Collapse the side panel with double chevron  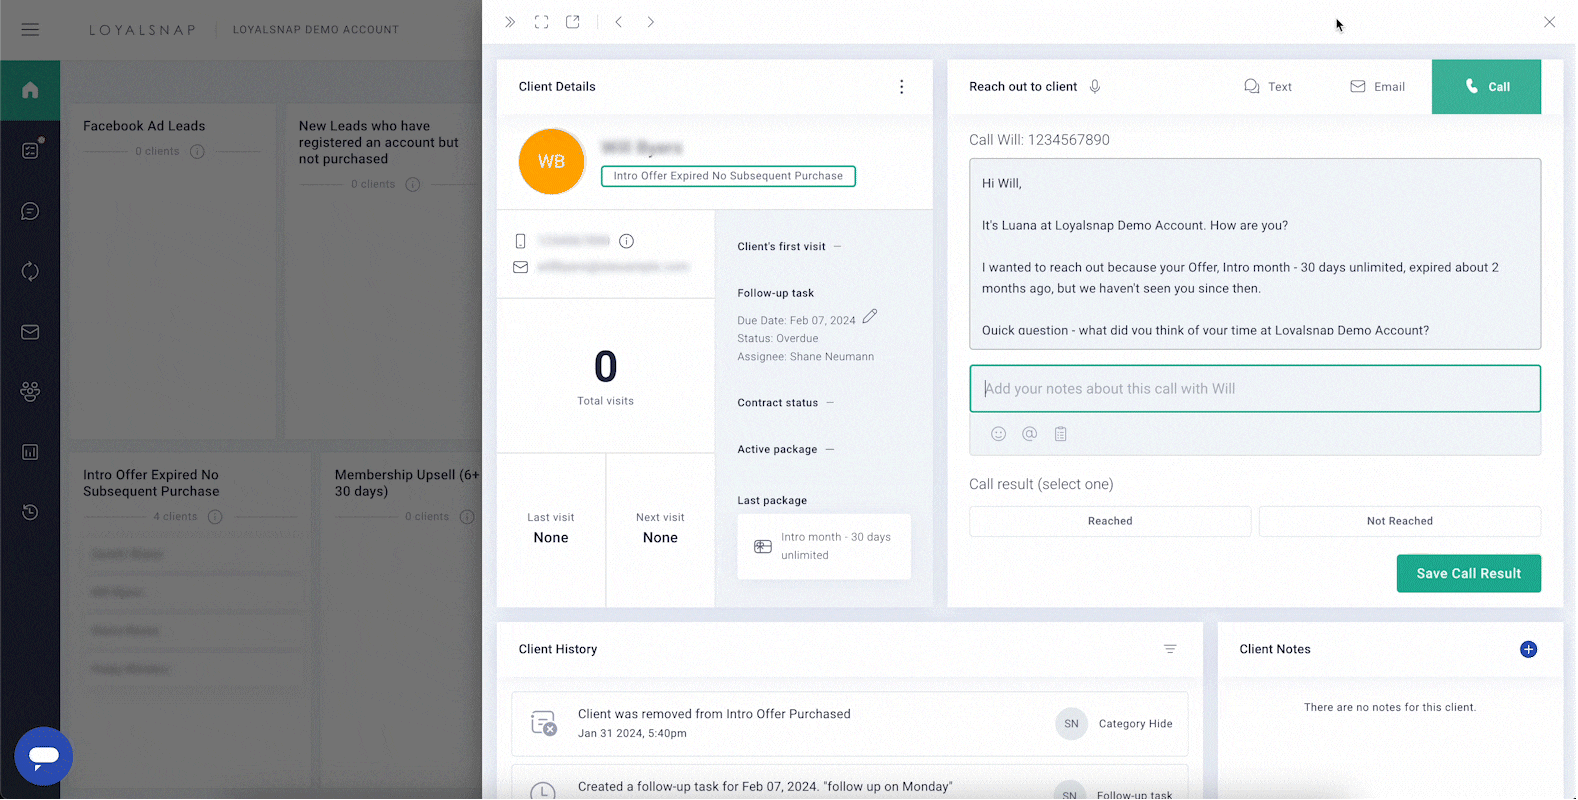tap(510, 22)
